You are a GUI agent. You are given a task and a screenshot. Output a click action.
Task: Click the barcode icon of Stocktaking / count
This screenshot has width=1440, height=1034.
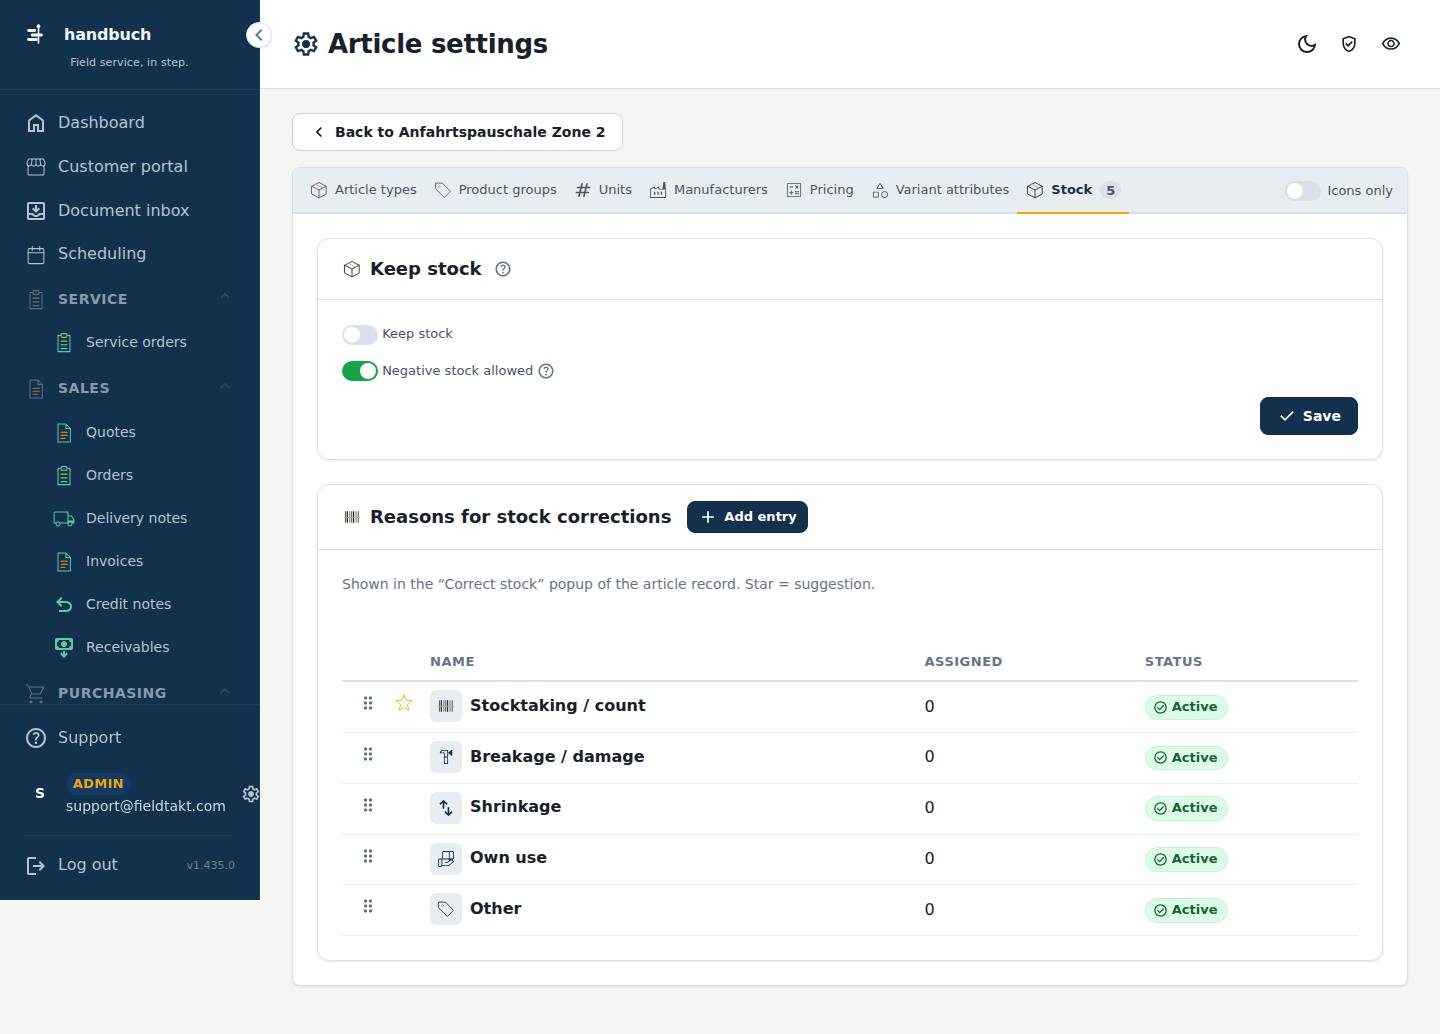pos(446,706)
